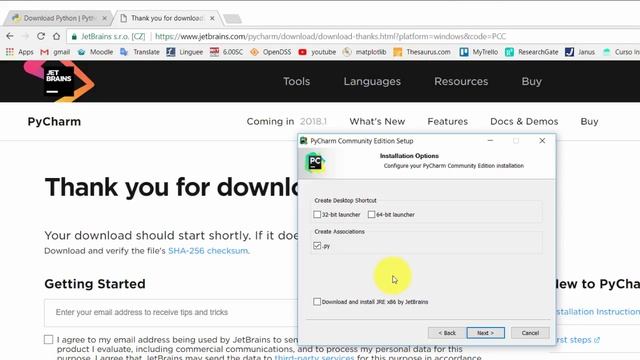Screen dimensions: 640x360
Task: Open the Thesaurus.com bookmark
Action: tap(422, 52)
